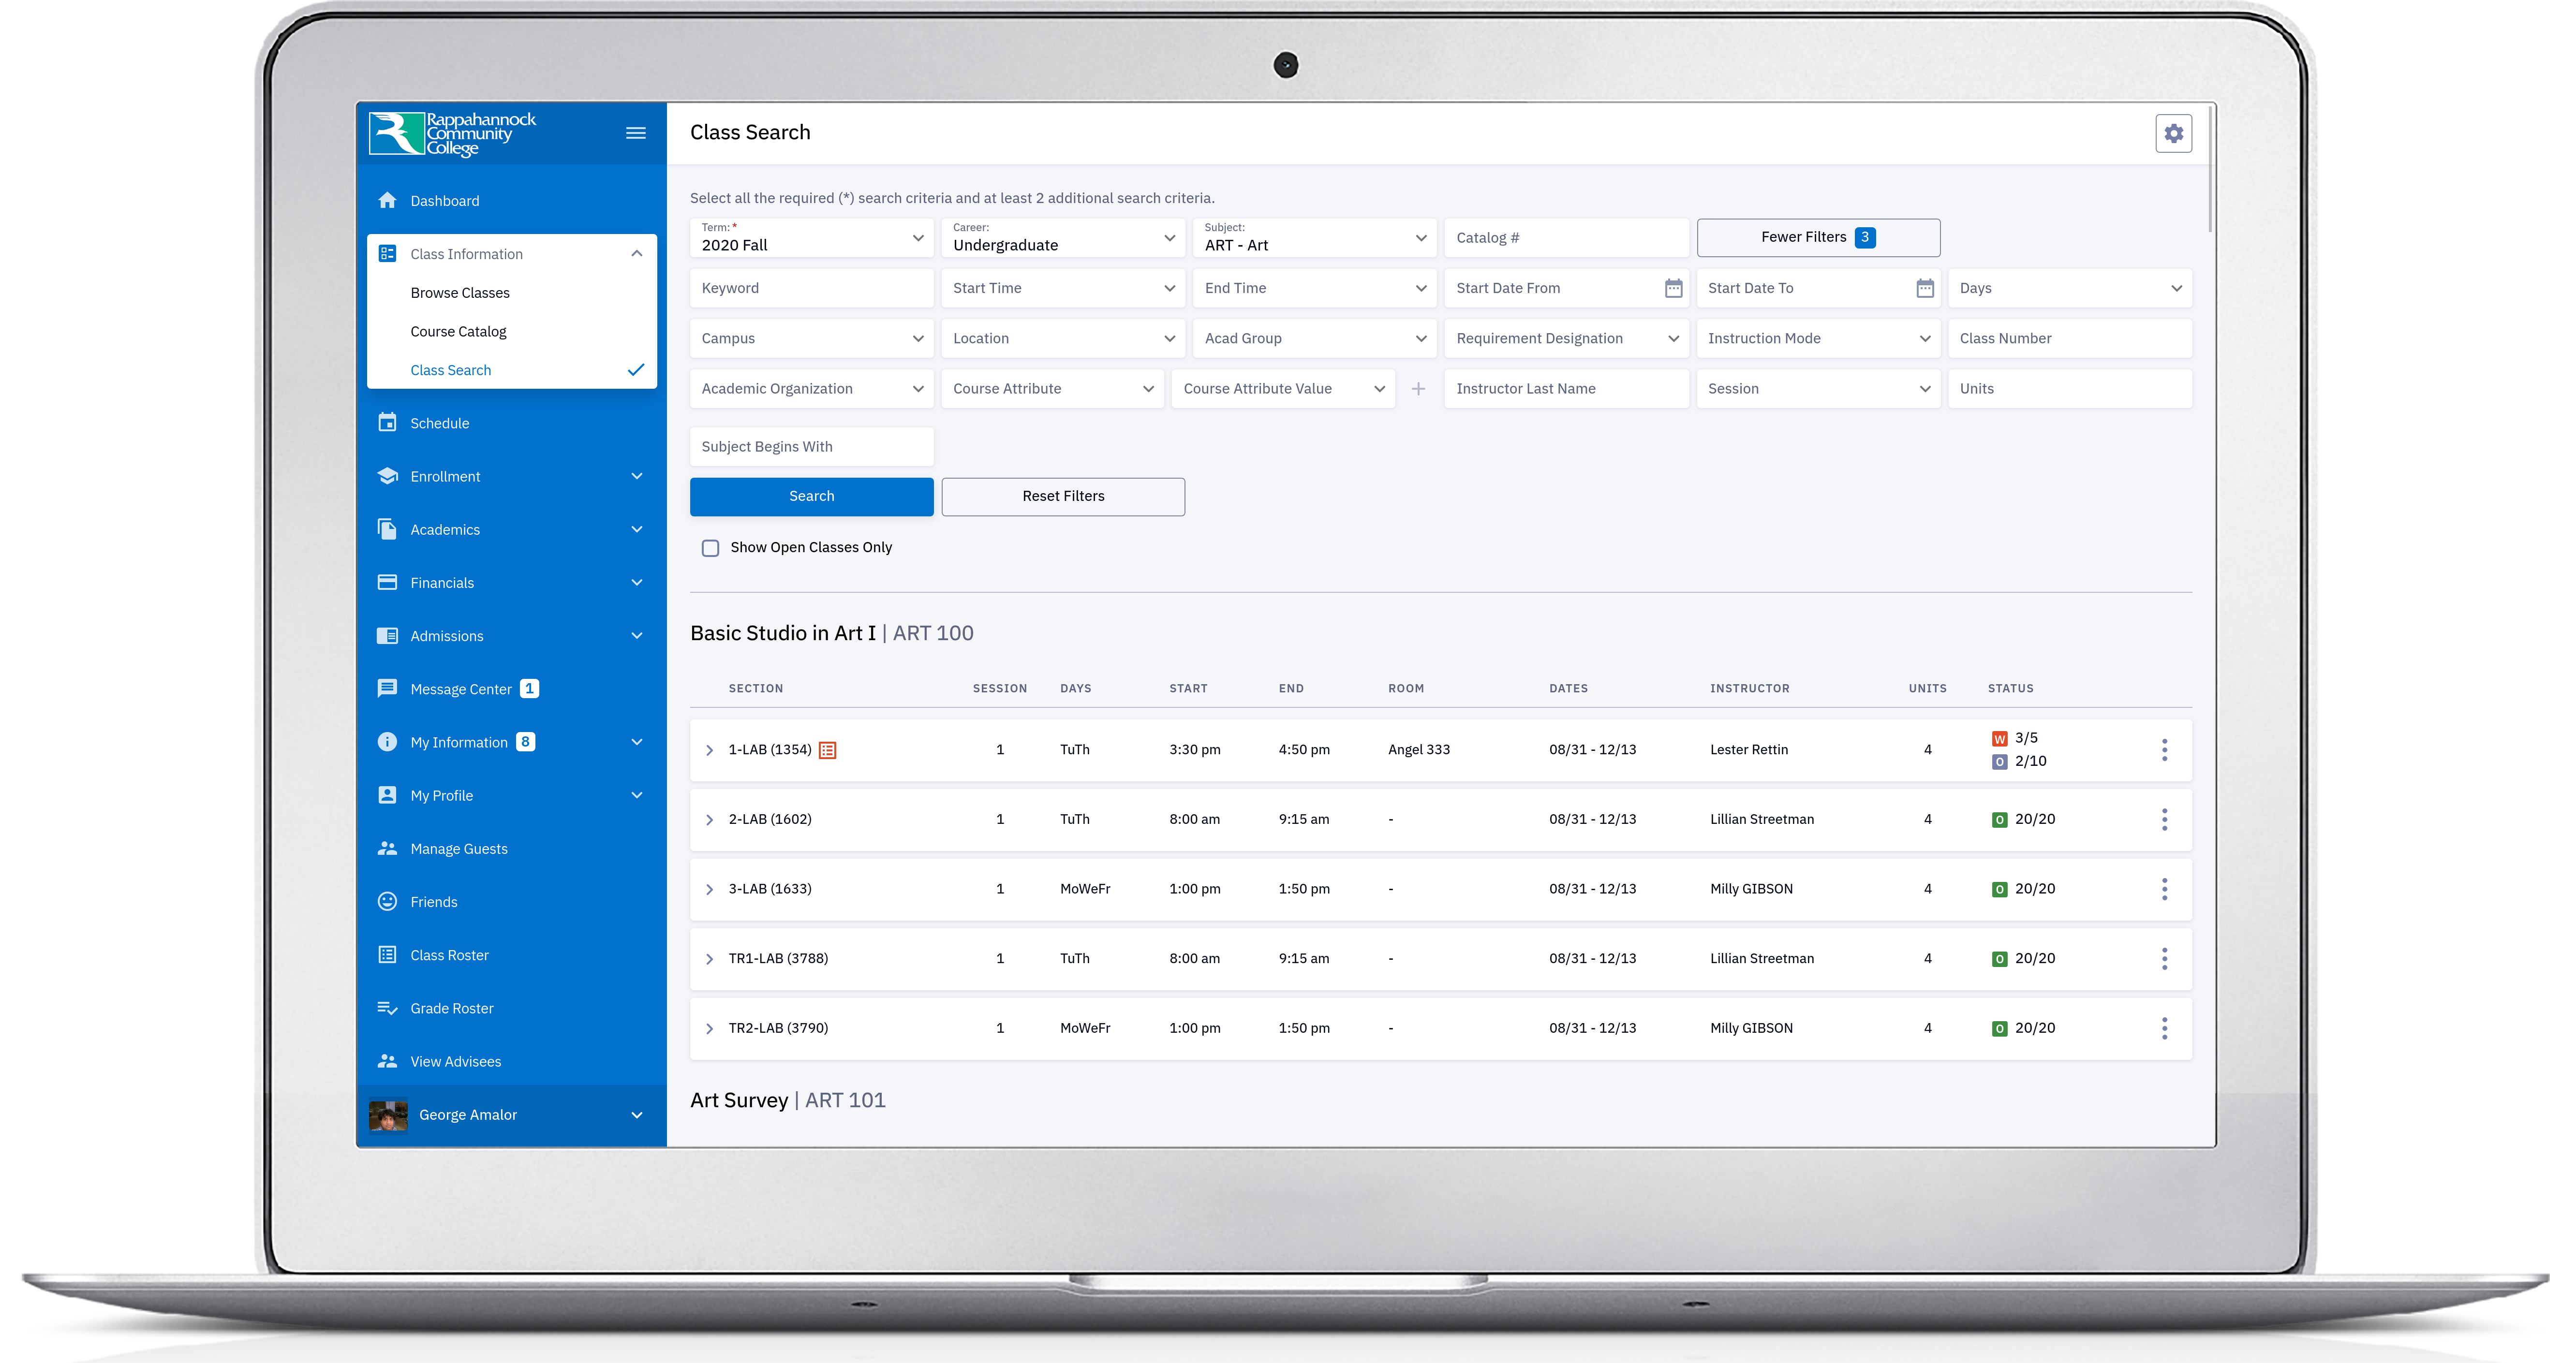
Task: Expand the 2-LAB (1602) section row
Action: tap(709, 820)
